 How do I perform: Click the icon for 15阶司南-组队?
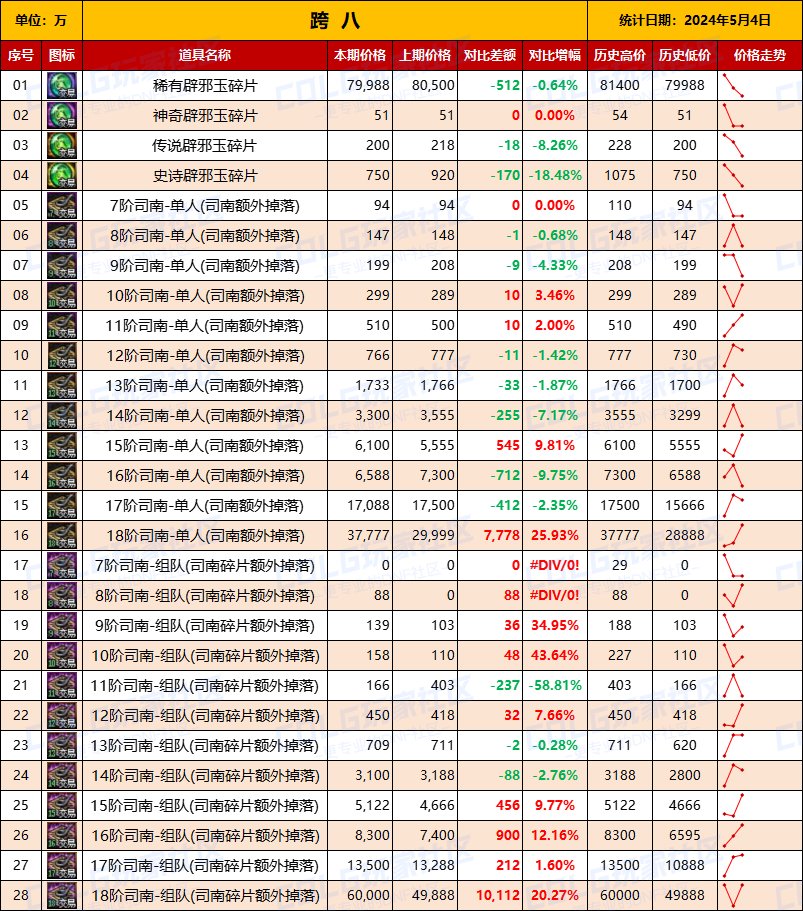coord(62,806)
